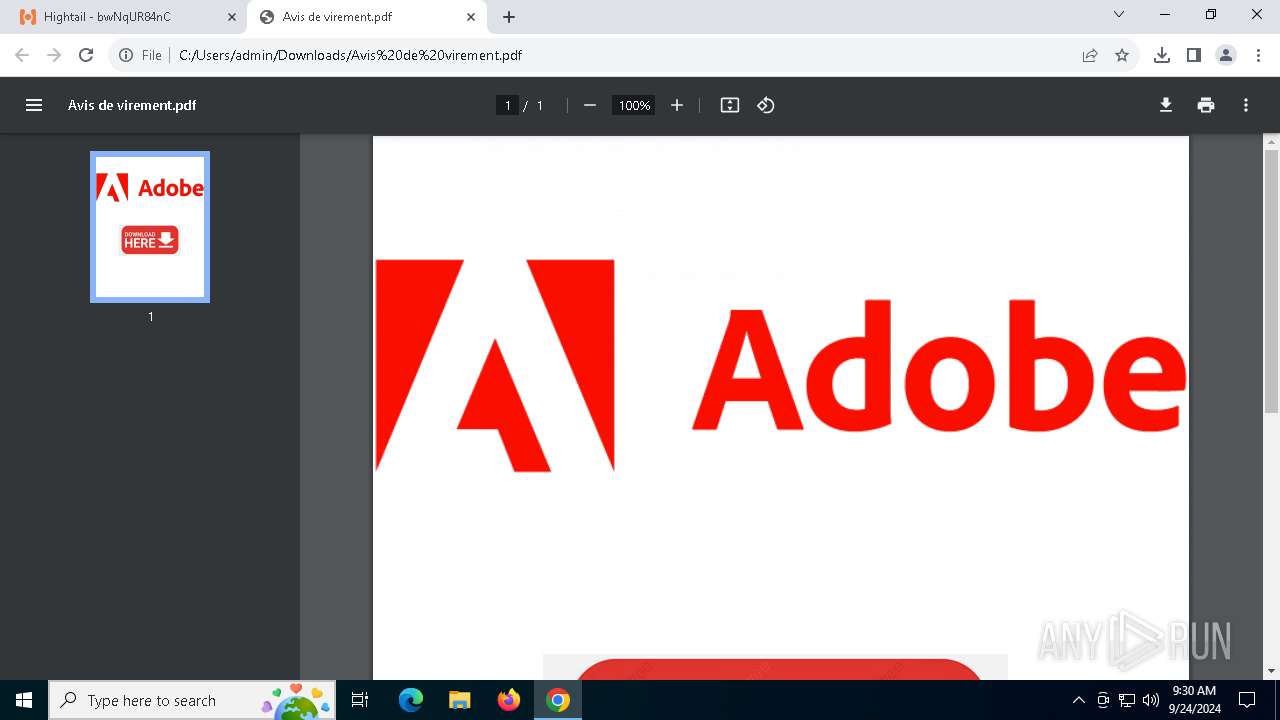Print the PDF document

(x=1206, y=105)
